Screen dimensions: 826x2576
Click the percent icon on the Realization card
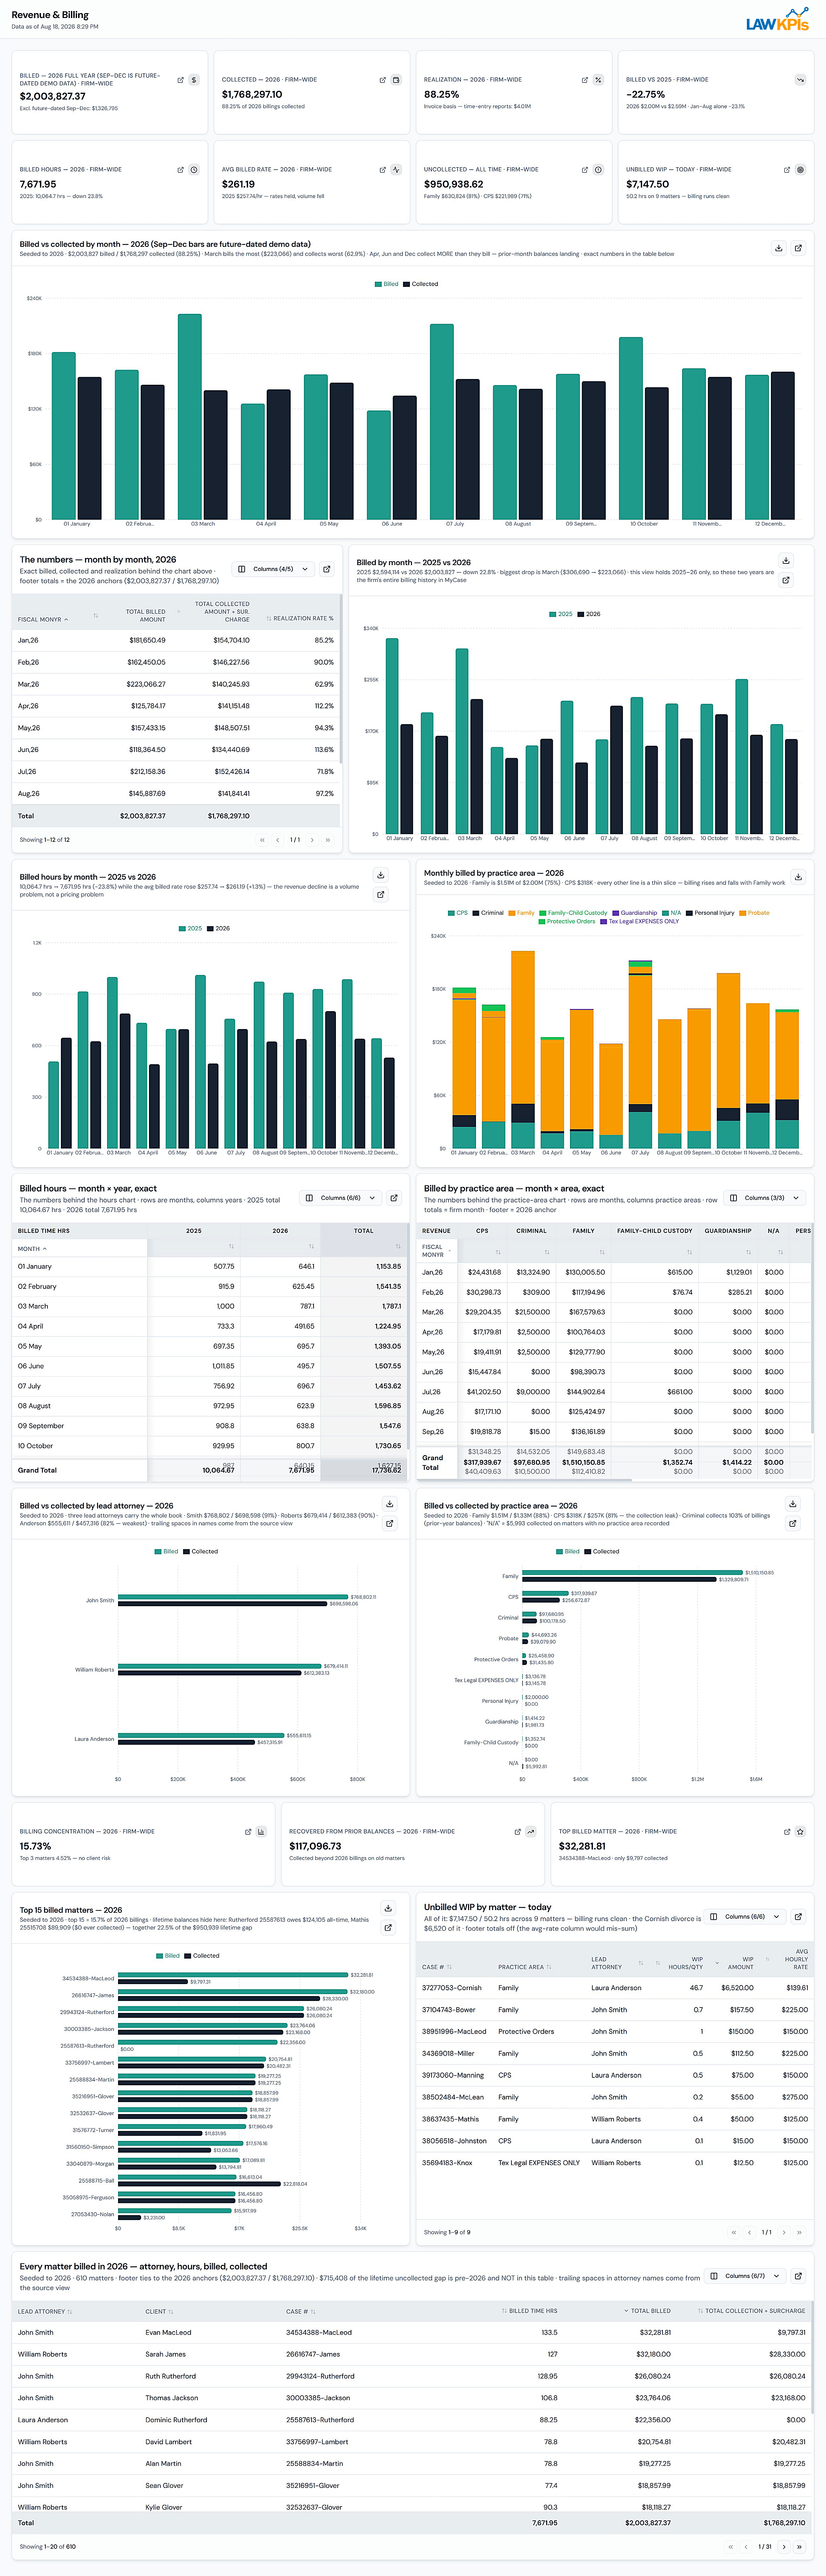pyautogui.click(x=598, y=80)
